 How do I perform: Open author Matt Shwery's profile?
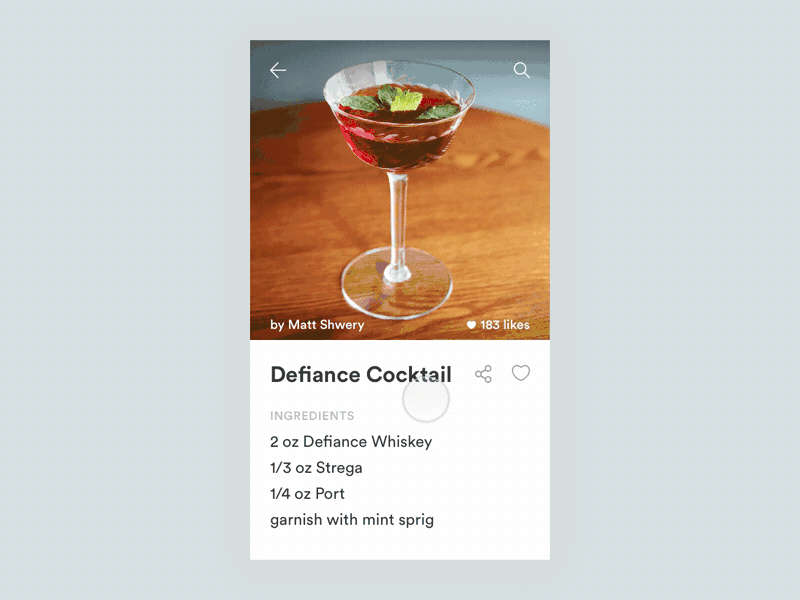pos(317,325)
